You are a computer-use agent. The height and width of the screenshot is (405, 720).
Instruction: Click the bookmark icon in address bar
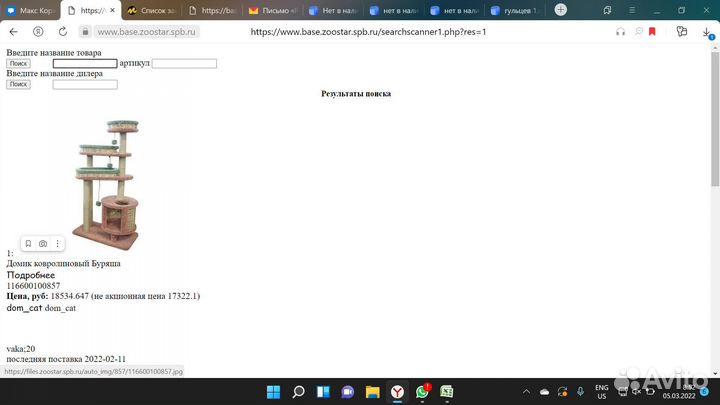pos(652,32)
